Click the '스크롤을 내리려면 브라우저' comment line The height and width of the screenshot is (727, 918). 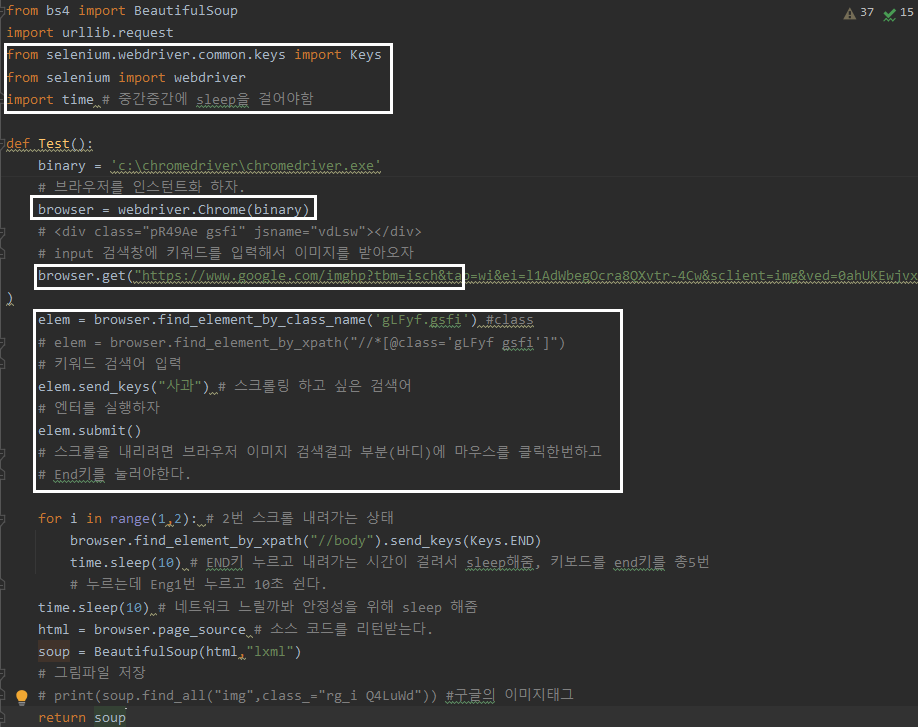click(320, 452)
